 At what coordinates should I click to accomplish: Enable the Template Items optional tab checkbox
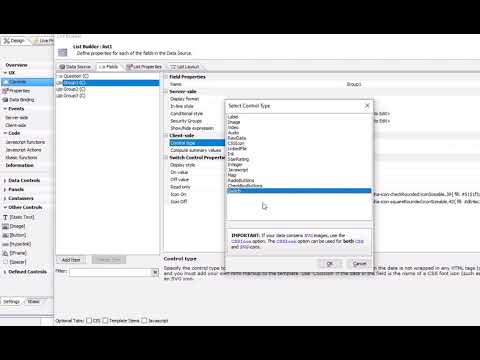tap(105, 321)
